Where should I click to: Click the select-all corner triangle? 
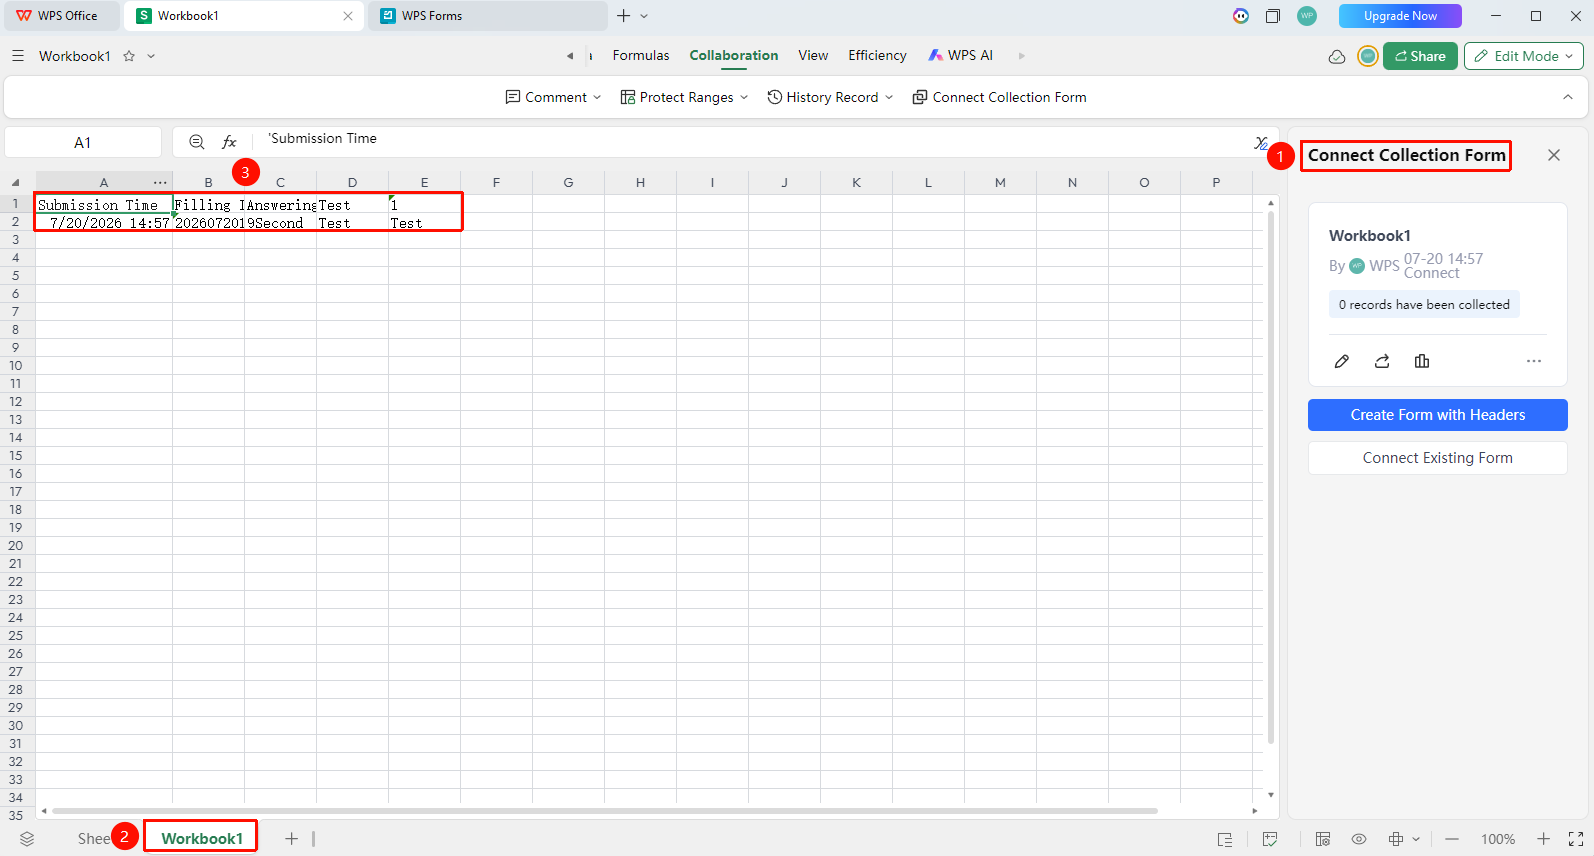click(16, 182)
